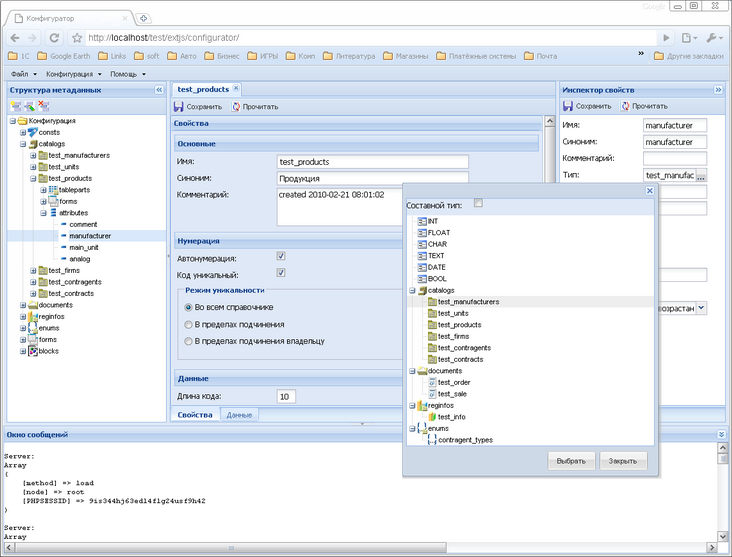Click Прочитать icon in property inspector
The width and height of the screenshot is (732, 557).
pyautogui.click(x=626, y=106)
